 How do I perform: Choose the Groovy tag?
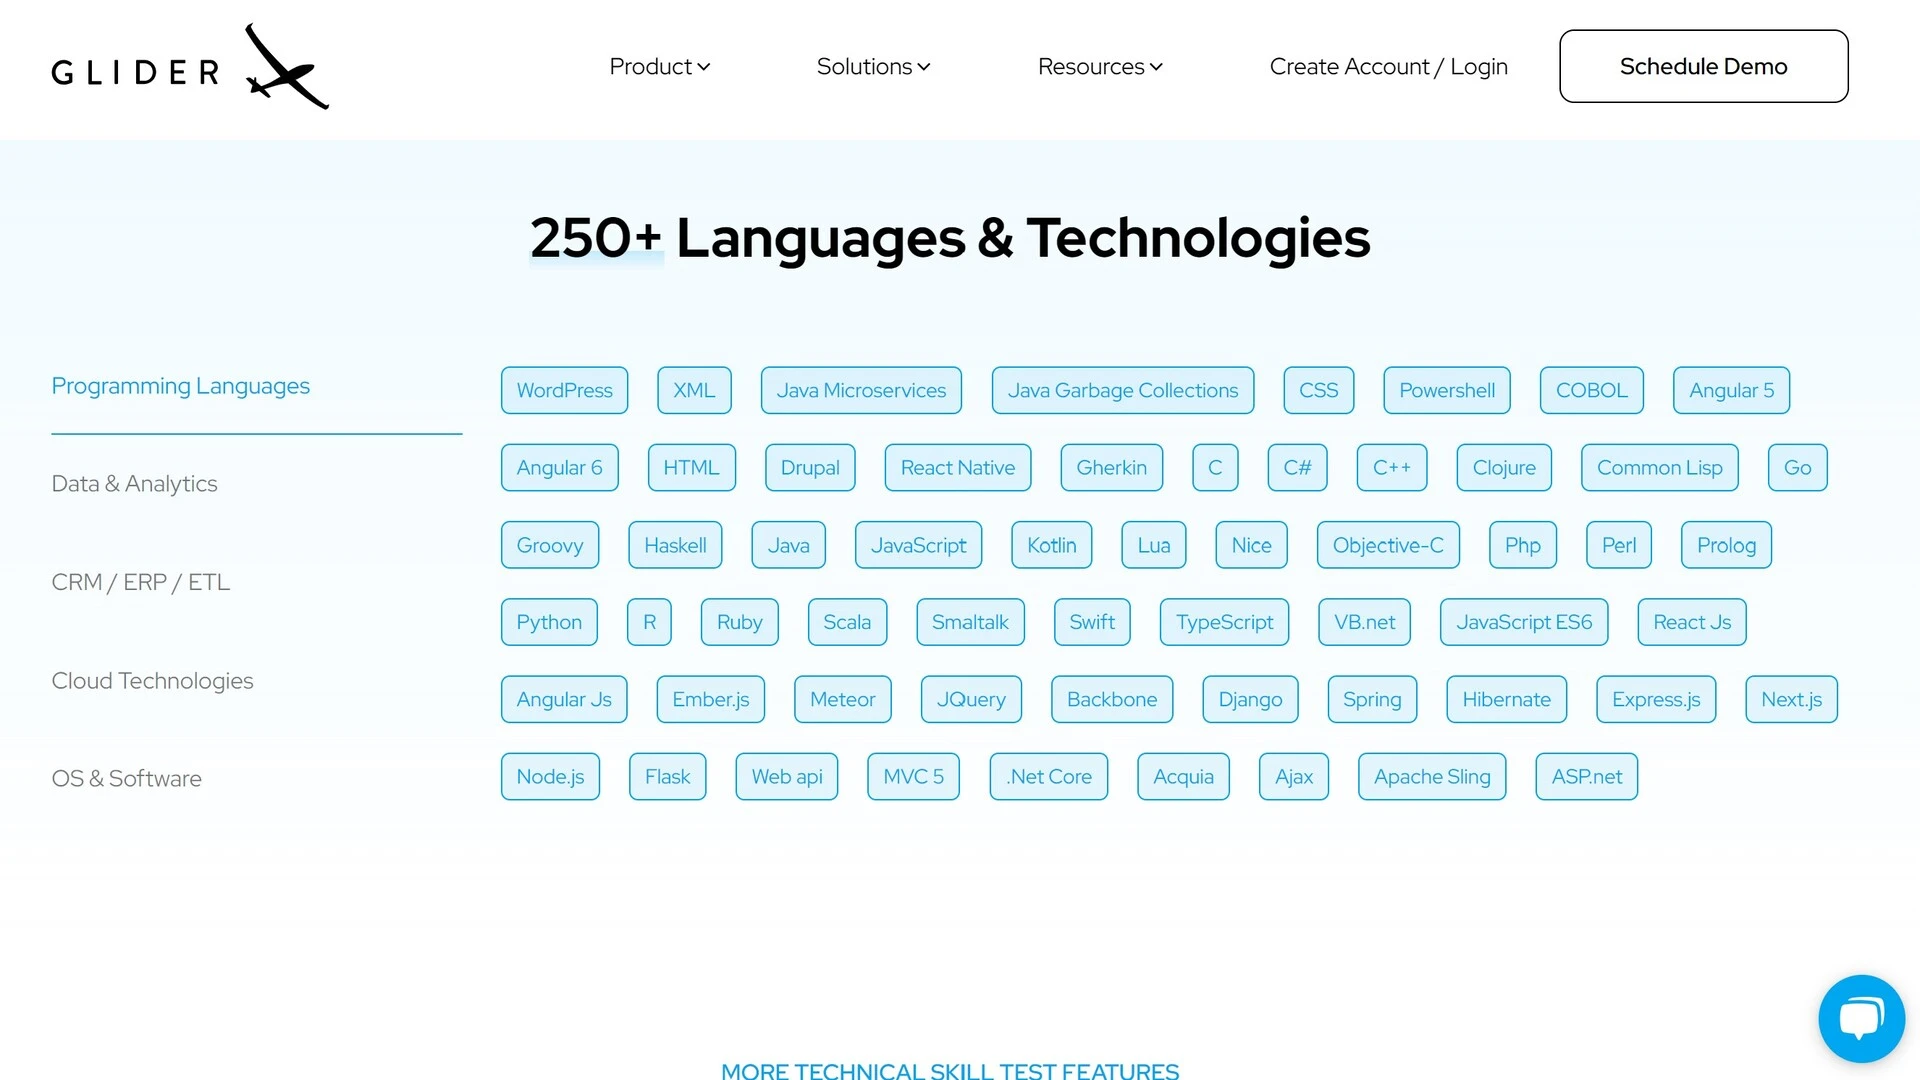point(549,545)
